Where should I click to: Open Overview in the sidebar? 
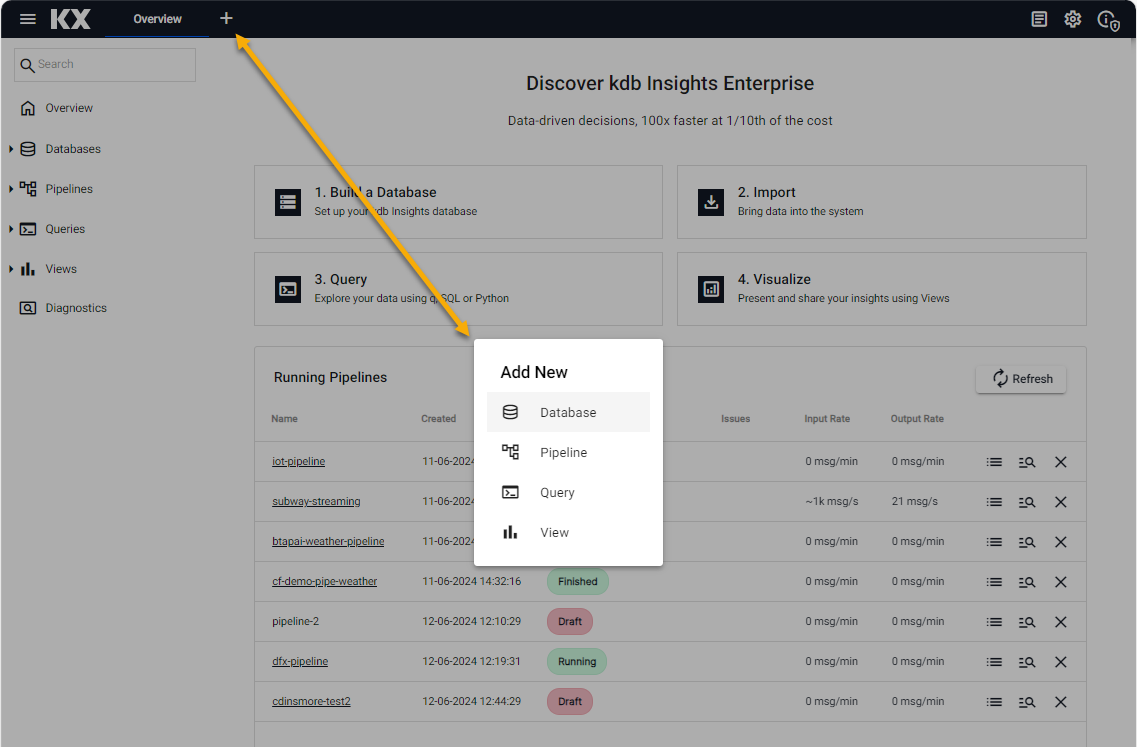coord(69,108)
